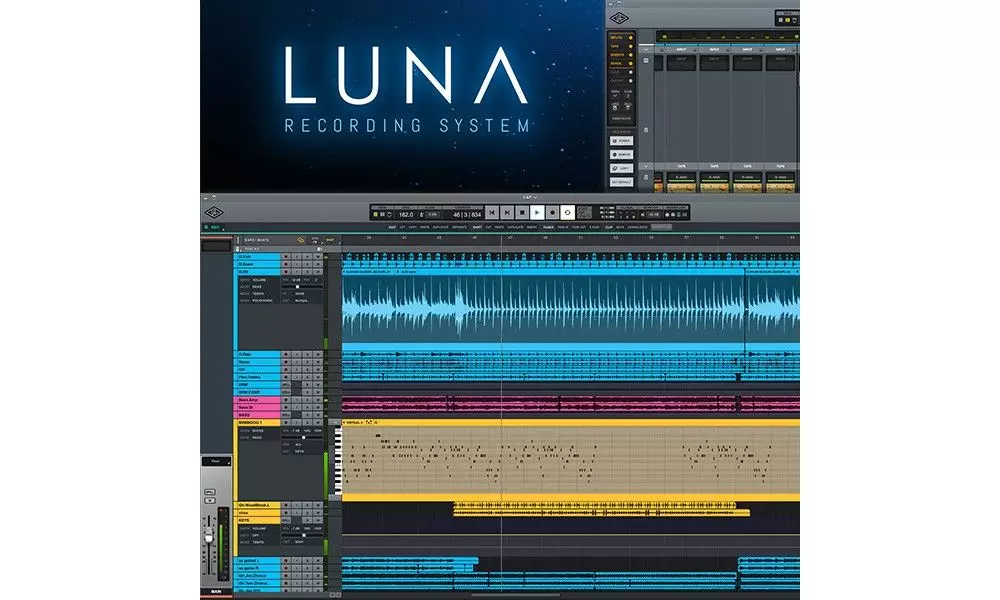This screenshot has width=1000, height=600.
Task: Toggle INPUTS row visibility in the upper mixer window
Action: 621,38
